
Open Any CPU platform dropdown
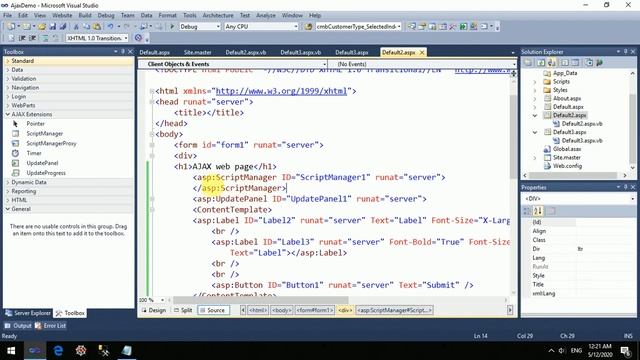tap(296, 27)
